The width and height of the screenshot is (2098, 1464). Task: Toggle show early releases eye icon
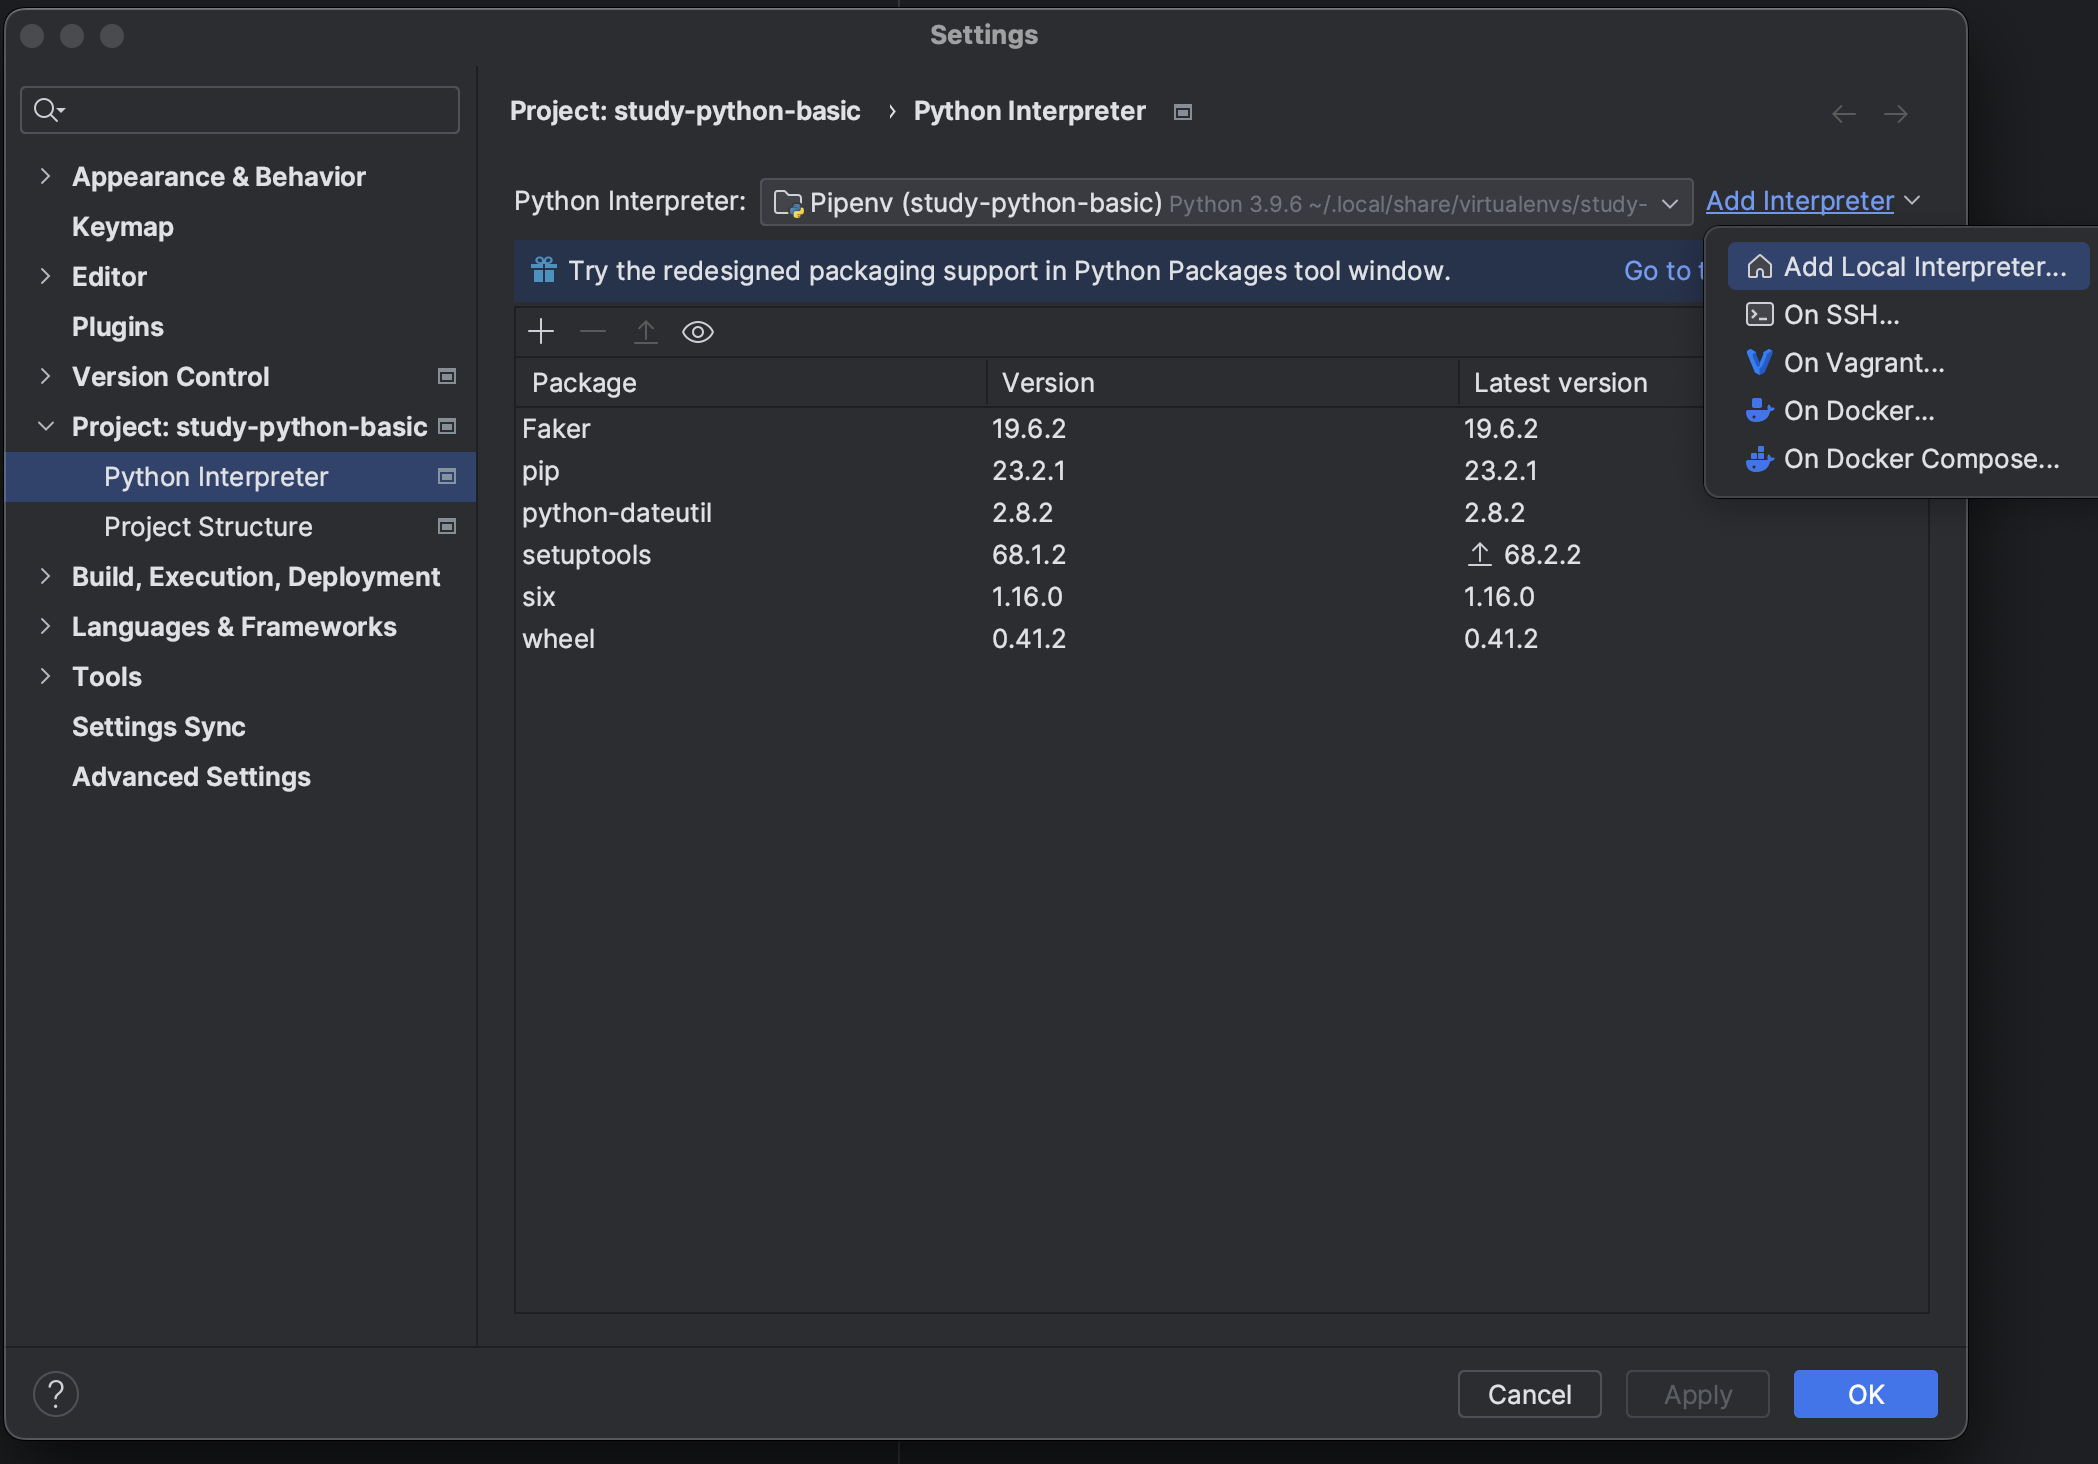(698, 331)
